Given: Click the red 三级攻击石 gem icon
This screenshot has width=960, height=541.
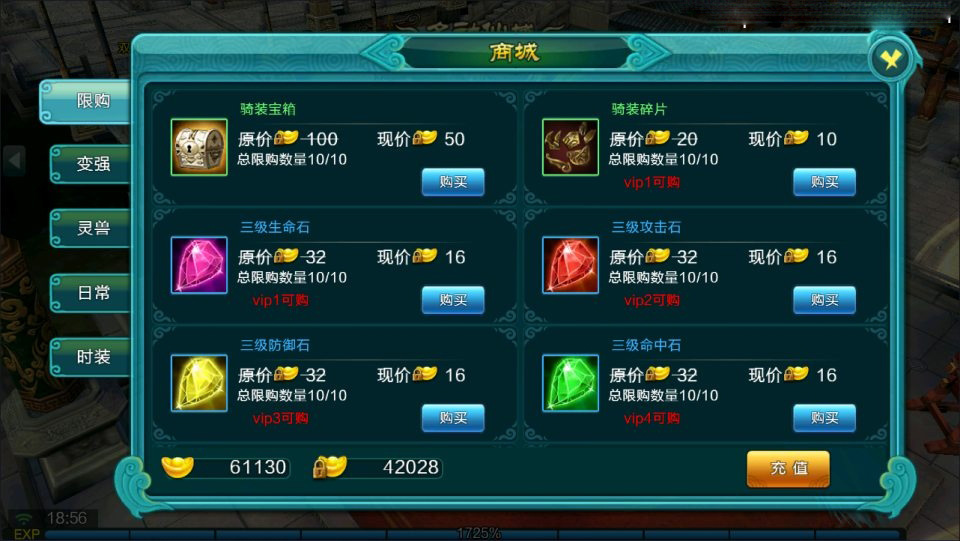Looking at the screenshot, I should [570, 266].
